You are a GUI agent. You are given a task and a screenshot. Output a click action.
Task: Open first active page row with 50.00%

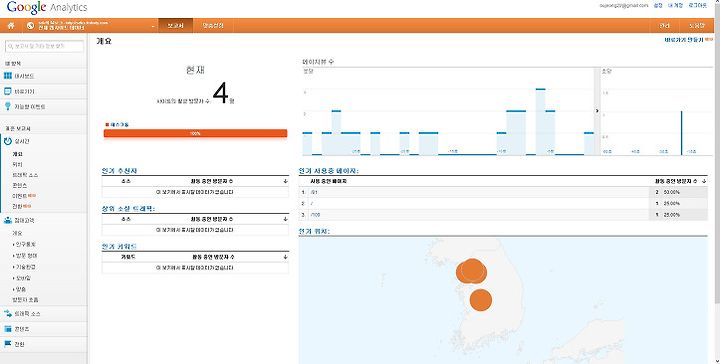pos(503,192)
